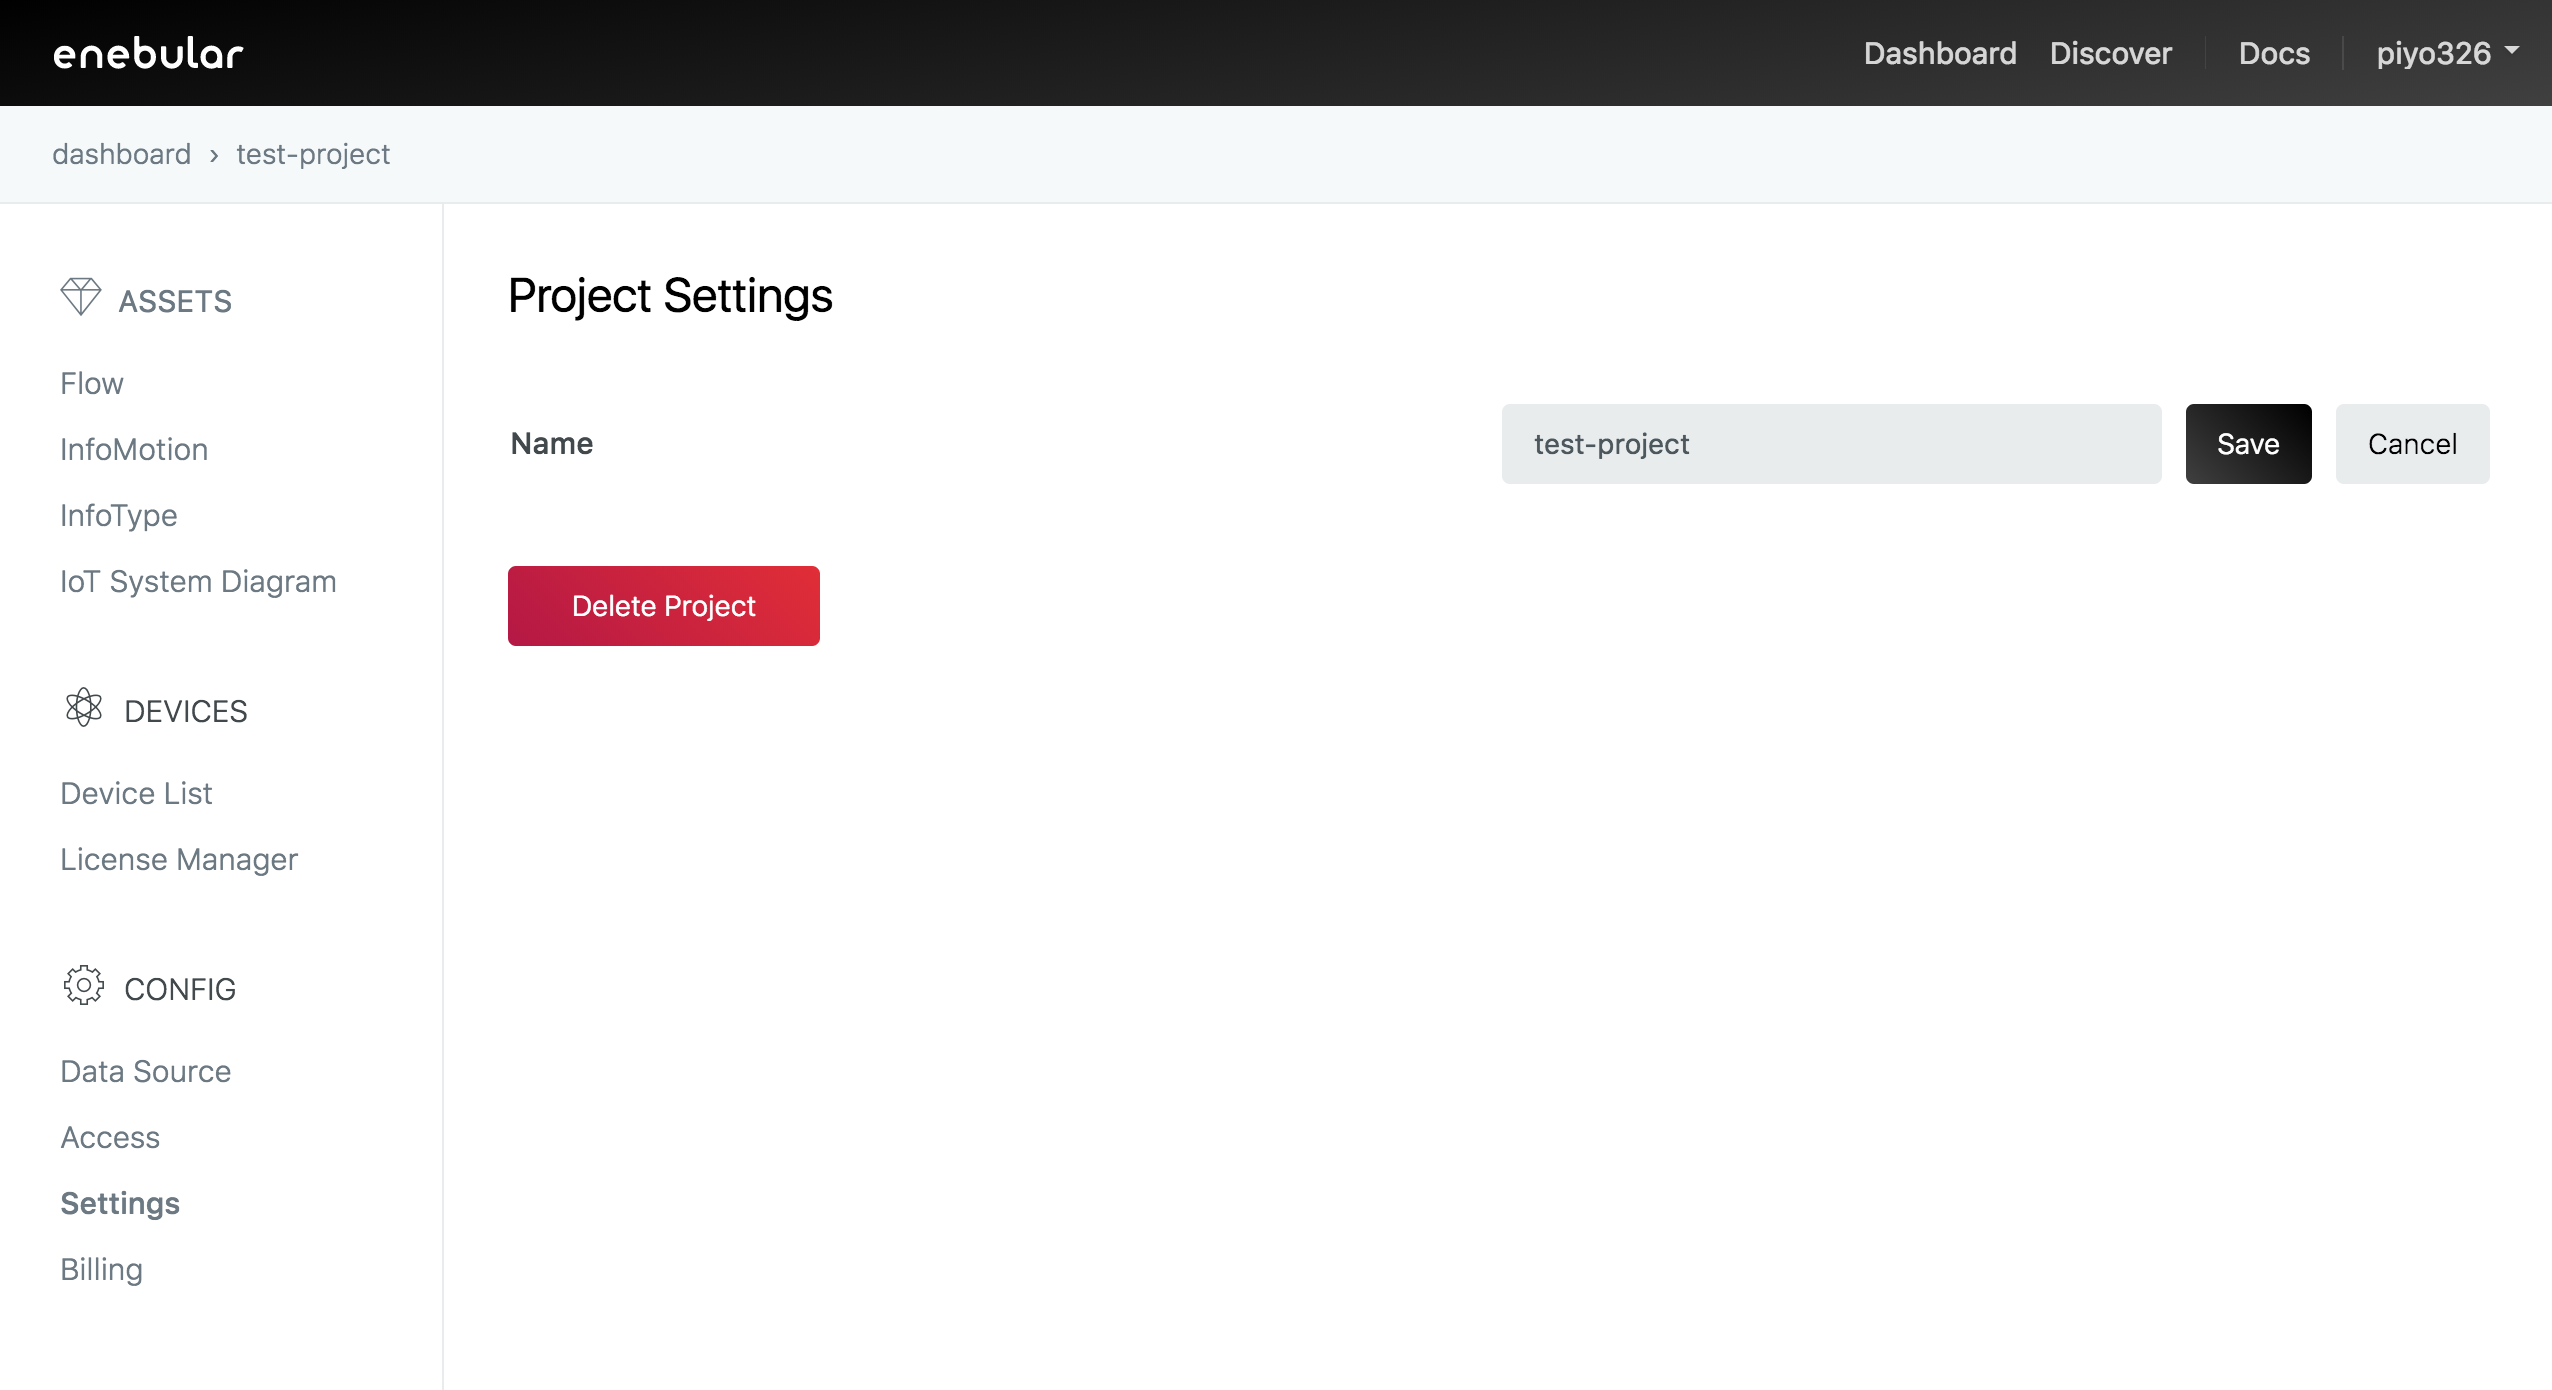Go to Dashboard in top navigation
This screenshot has width=2552, height=1390.
click(1939, 53)
